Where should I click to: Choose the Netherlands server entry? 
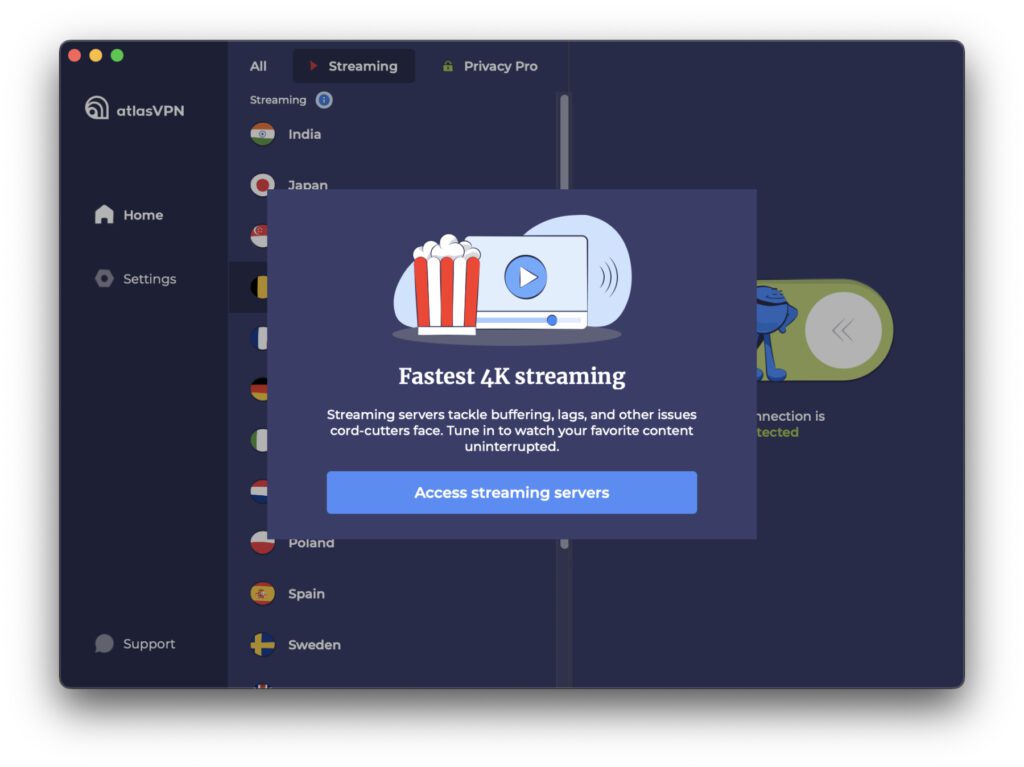(262, 491)
